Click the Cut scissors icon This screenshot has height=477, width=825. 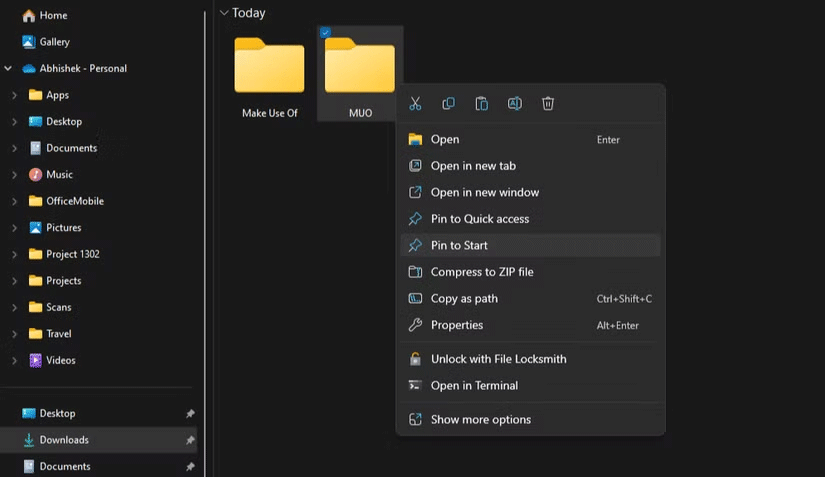[x=415, y=104]
